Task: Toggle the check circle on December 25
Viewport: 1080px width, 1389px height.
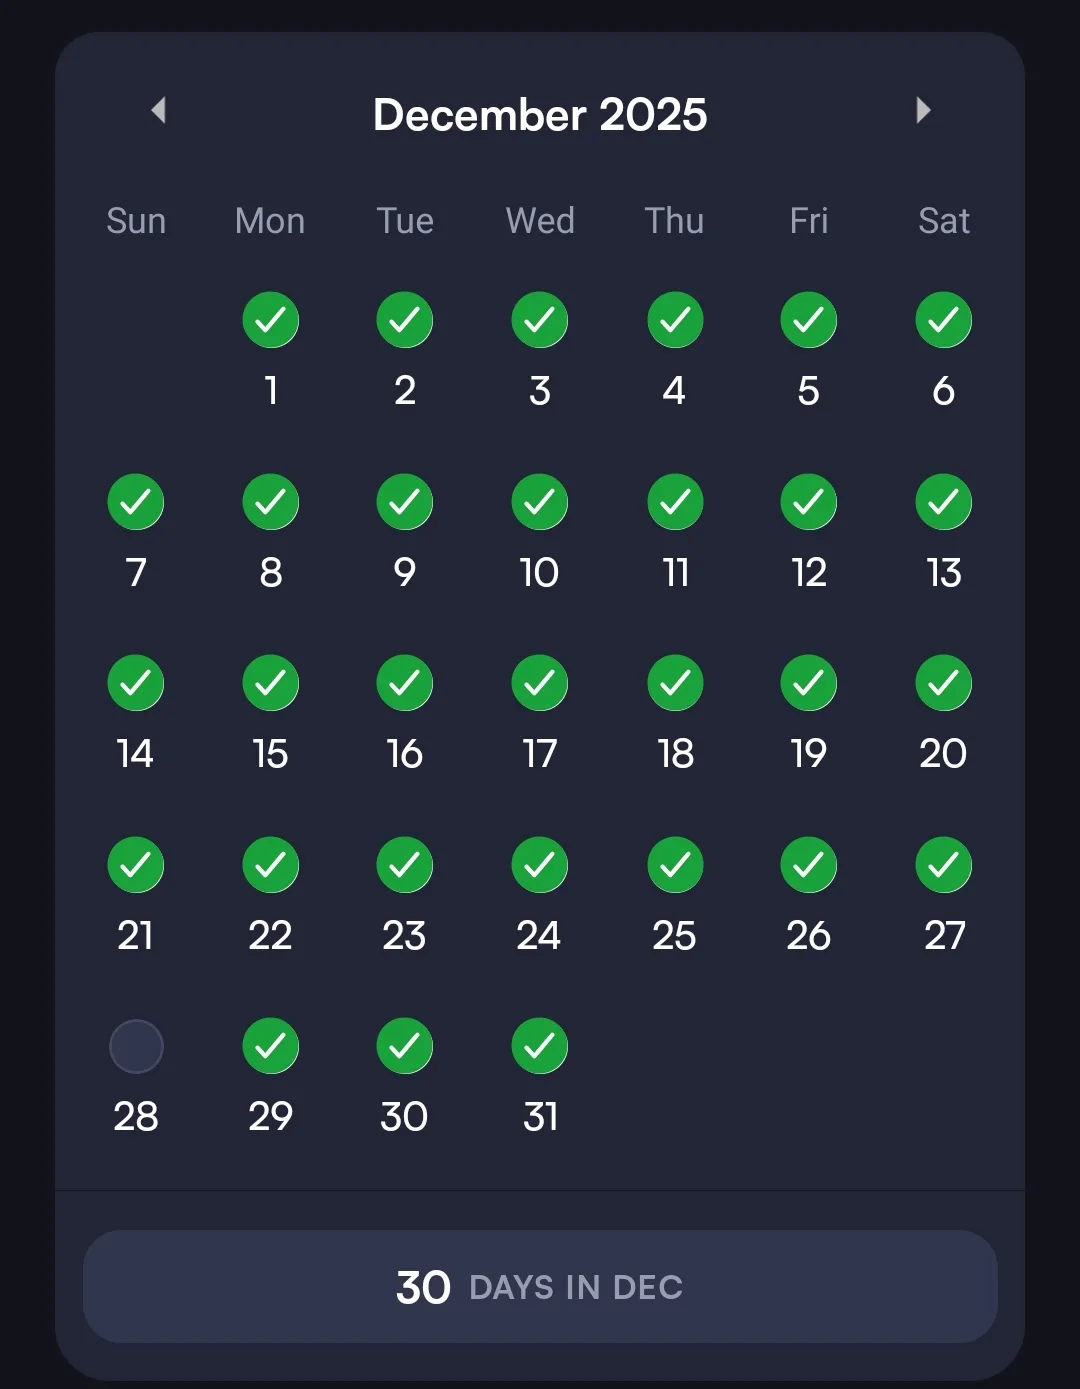Action: coord(675,865)
